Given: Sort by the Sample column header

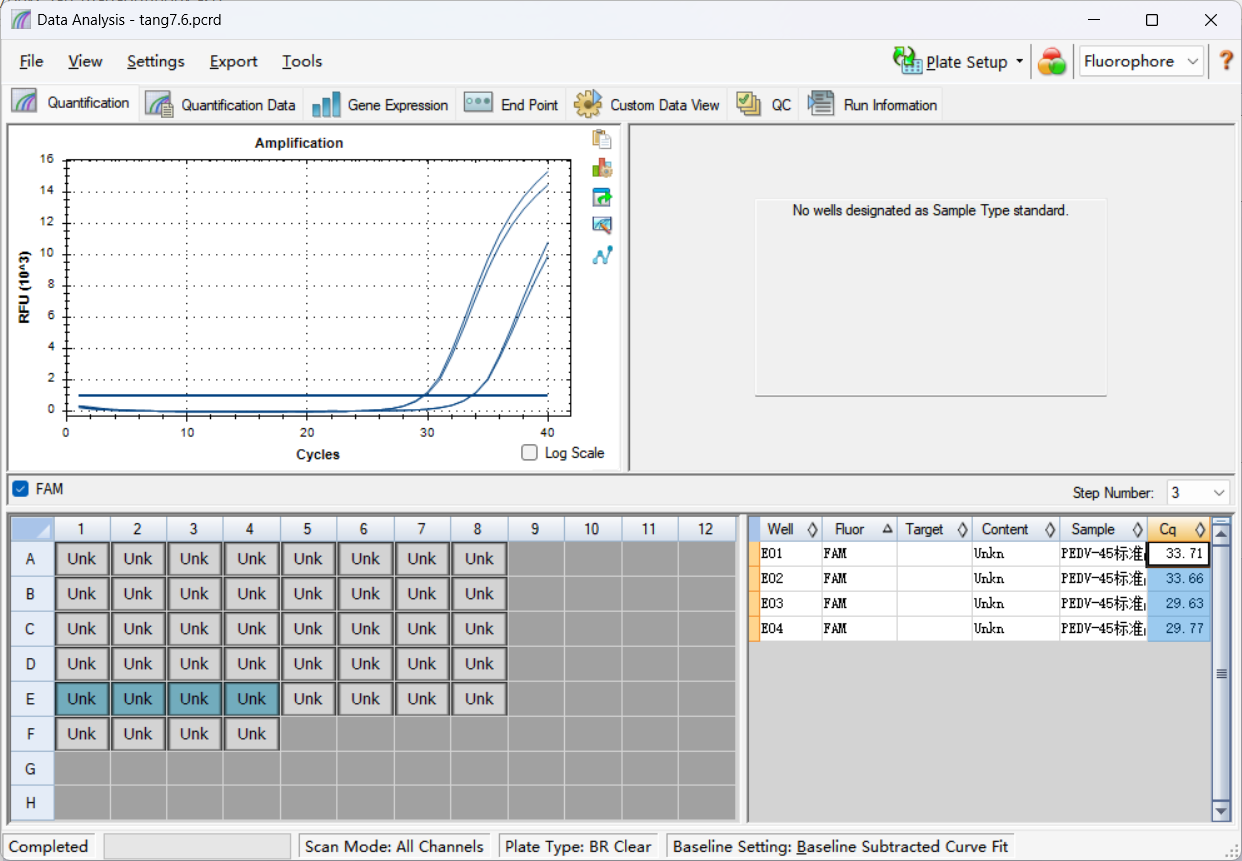Looking at the screenshot, I should click(x=1103, y=529).
